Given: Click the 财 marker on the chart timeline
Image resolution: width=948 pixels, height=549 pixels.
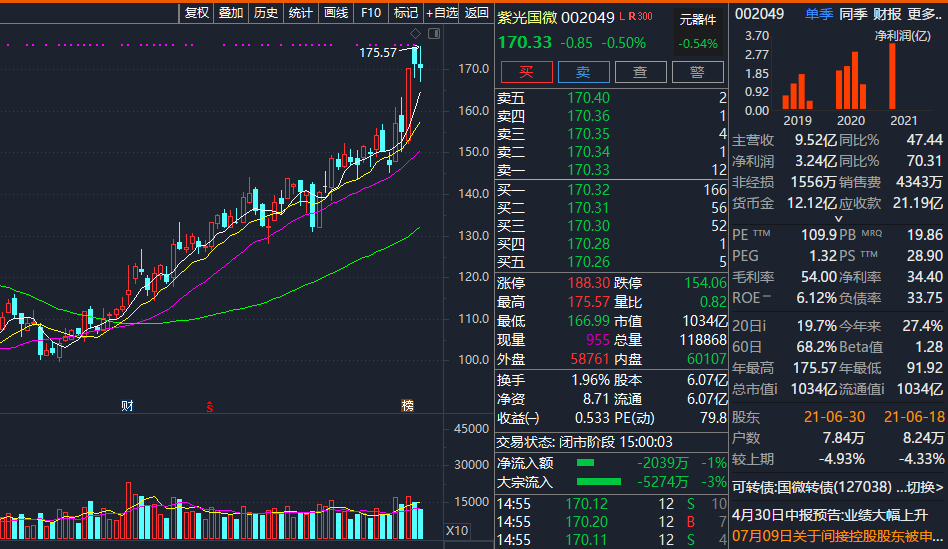Looking at the screenshot, I should click(x=127, y=406).
